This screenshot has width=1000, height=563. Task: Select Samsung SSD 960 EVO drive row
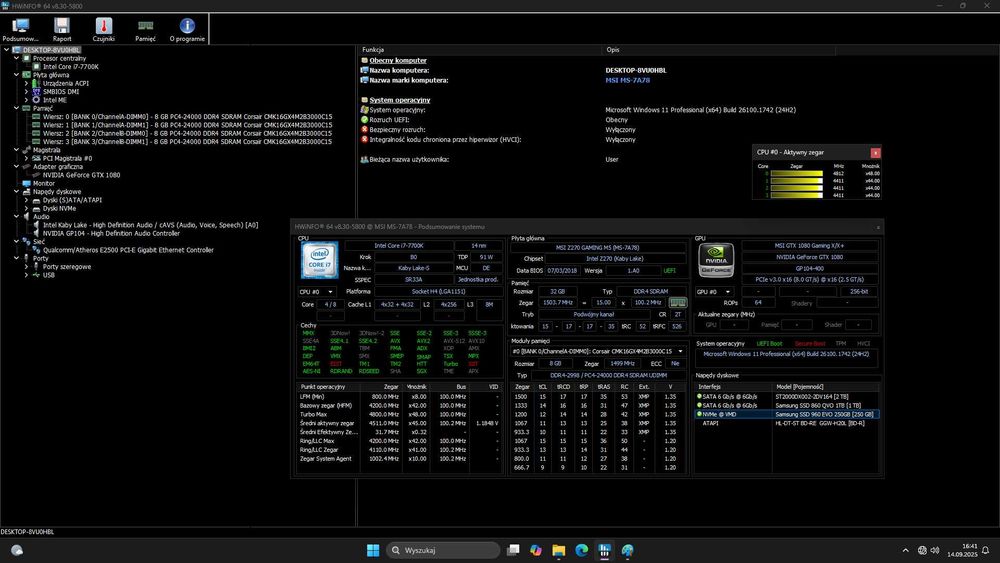(x=824, y=414)
